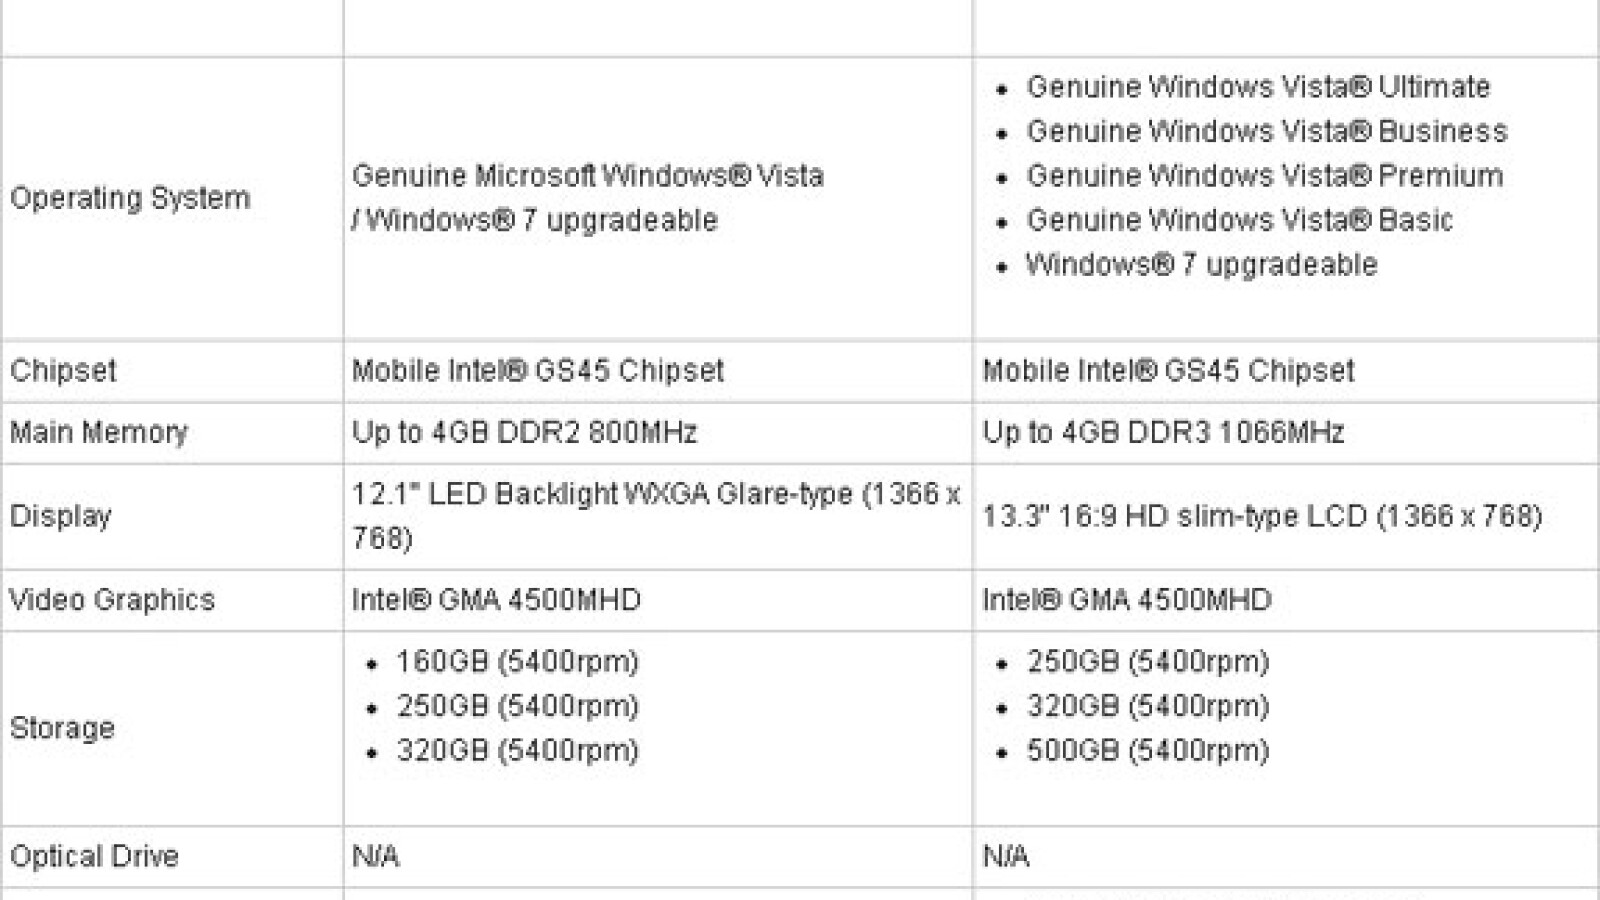The width and height of the screenshot is (1600, 900).
Task: Click the middle column Intel GMA 4500MHD cell
Action: pos(496,600)
